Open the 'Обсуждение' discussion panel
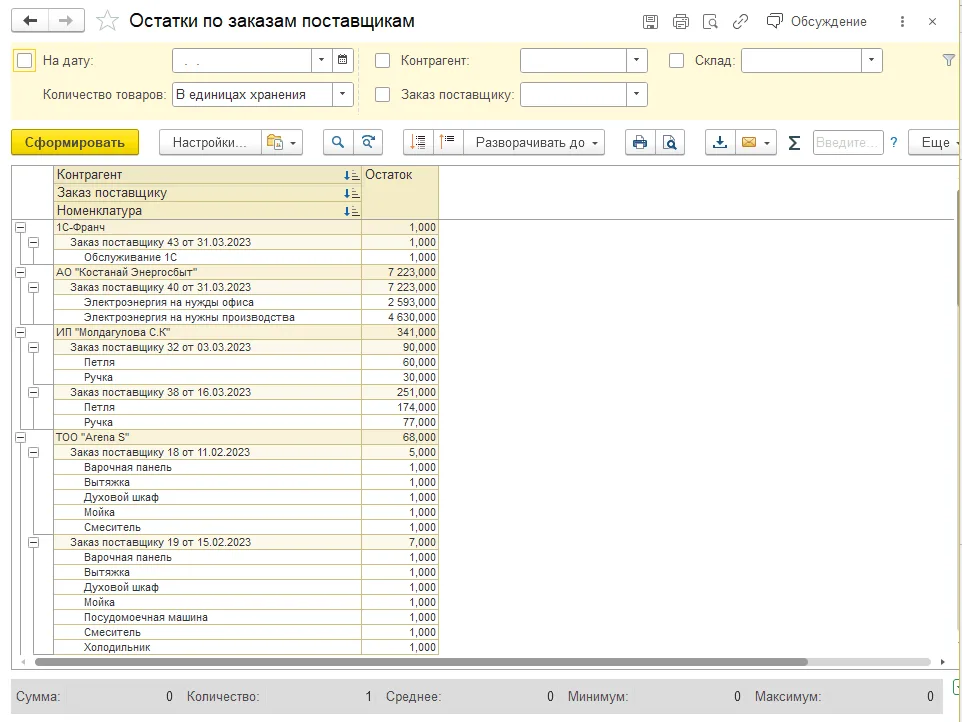This screenshot has height=722, width=962. [817, 21]
